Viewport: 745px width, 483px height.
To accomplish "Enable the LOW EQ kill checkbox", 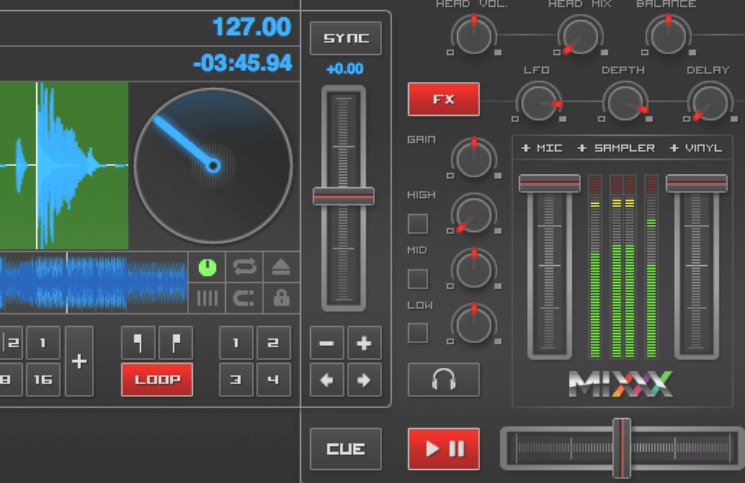I will [418, 333].
